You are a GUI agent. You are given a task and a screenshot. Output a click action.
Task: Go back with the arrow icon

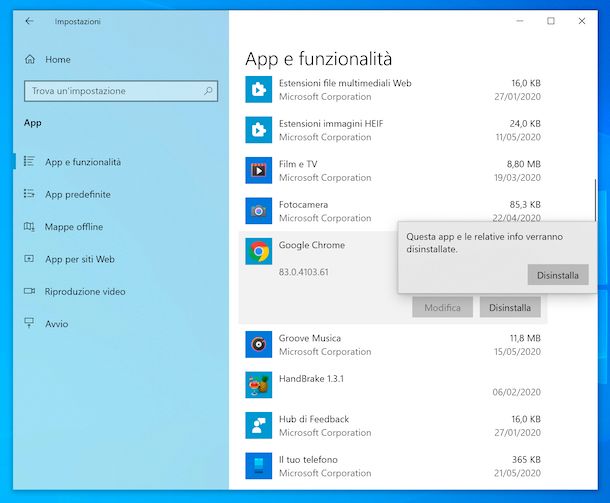tap(29, 21)
